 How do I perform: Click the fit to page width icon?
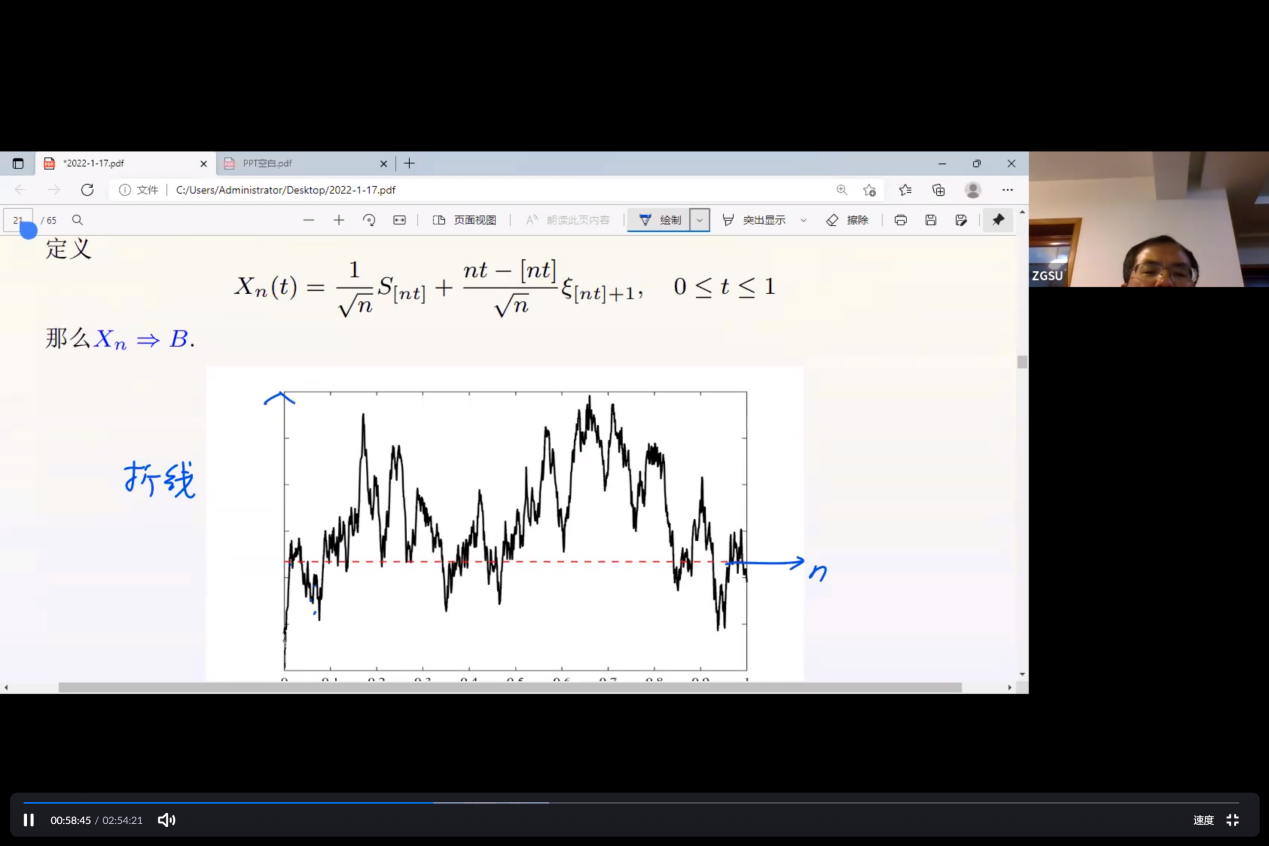click(x=399, y=220)
